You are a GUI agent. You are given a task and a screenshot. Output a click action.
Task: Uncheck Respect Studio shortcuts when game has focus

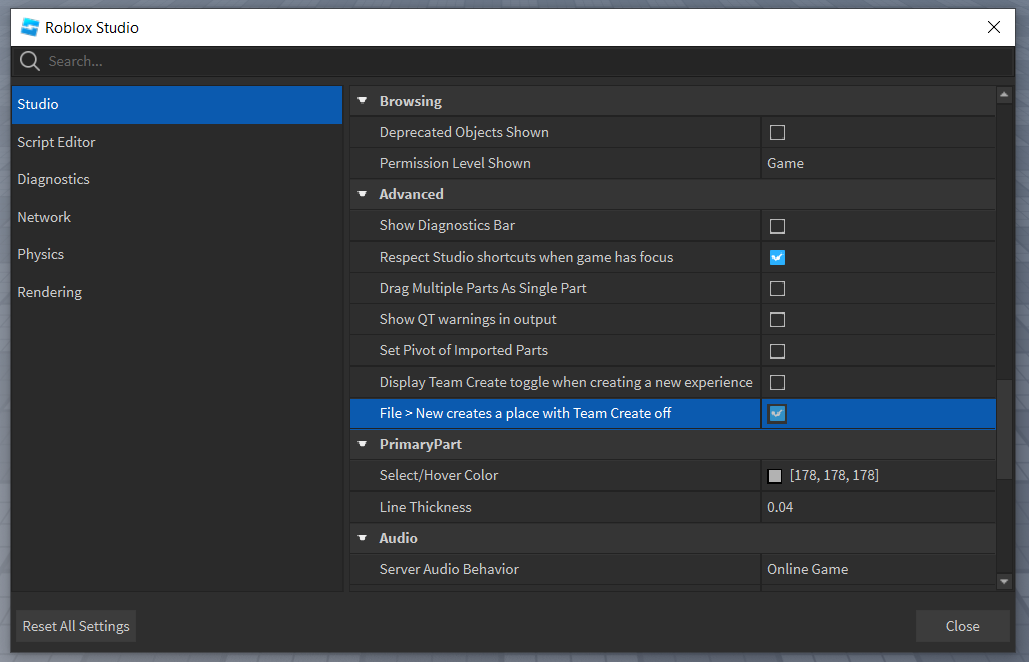[x=777, y=257]
